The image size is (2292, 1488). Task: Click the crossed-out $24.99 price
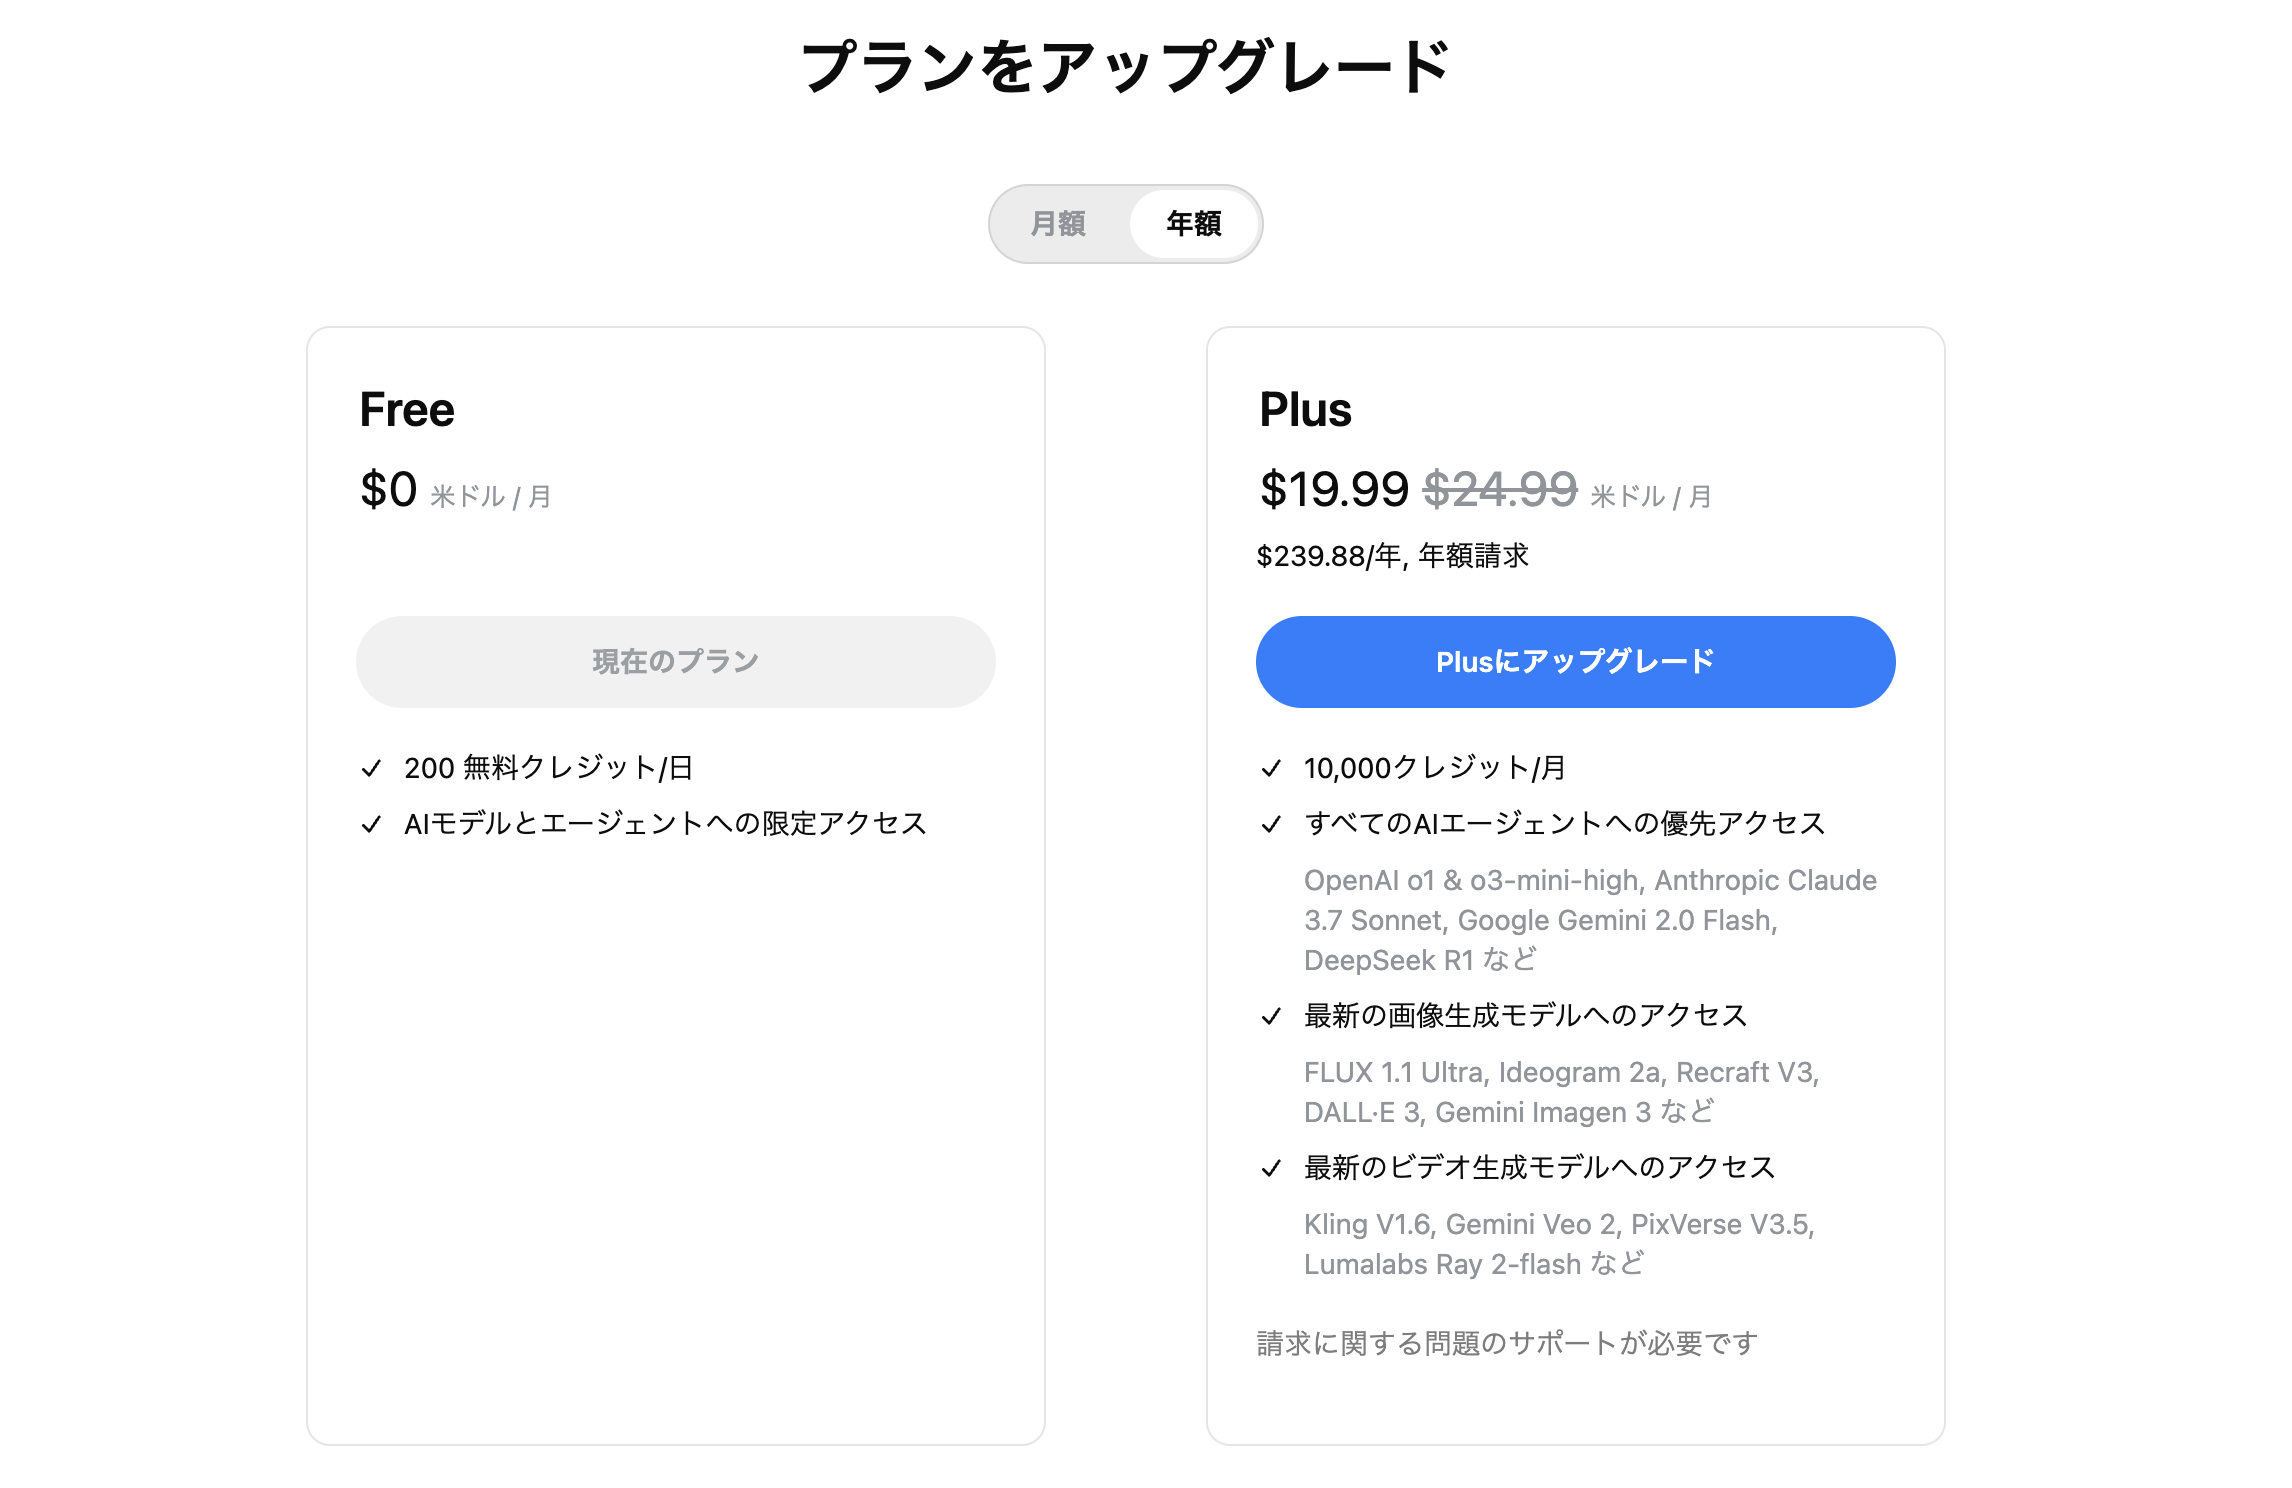(x=1500, y=490)
